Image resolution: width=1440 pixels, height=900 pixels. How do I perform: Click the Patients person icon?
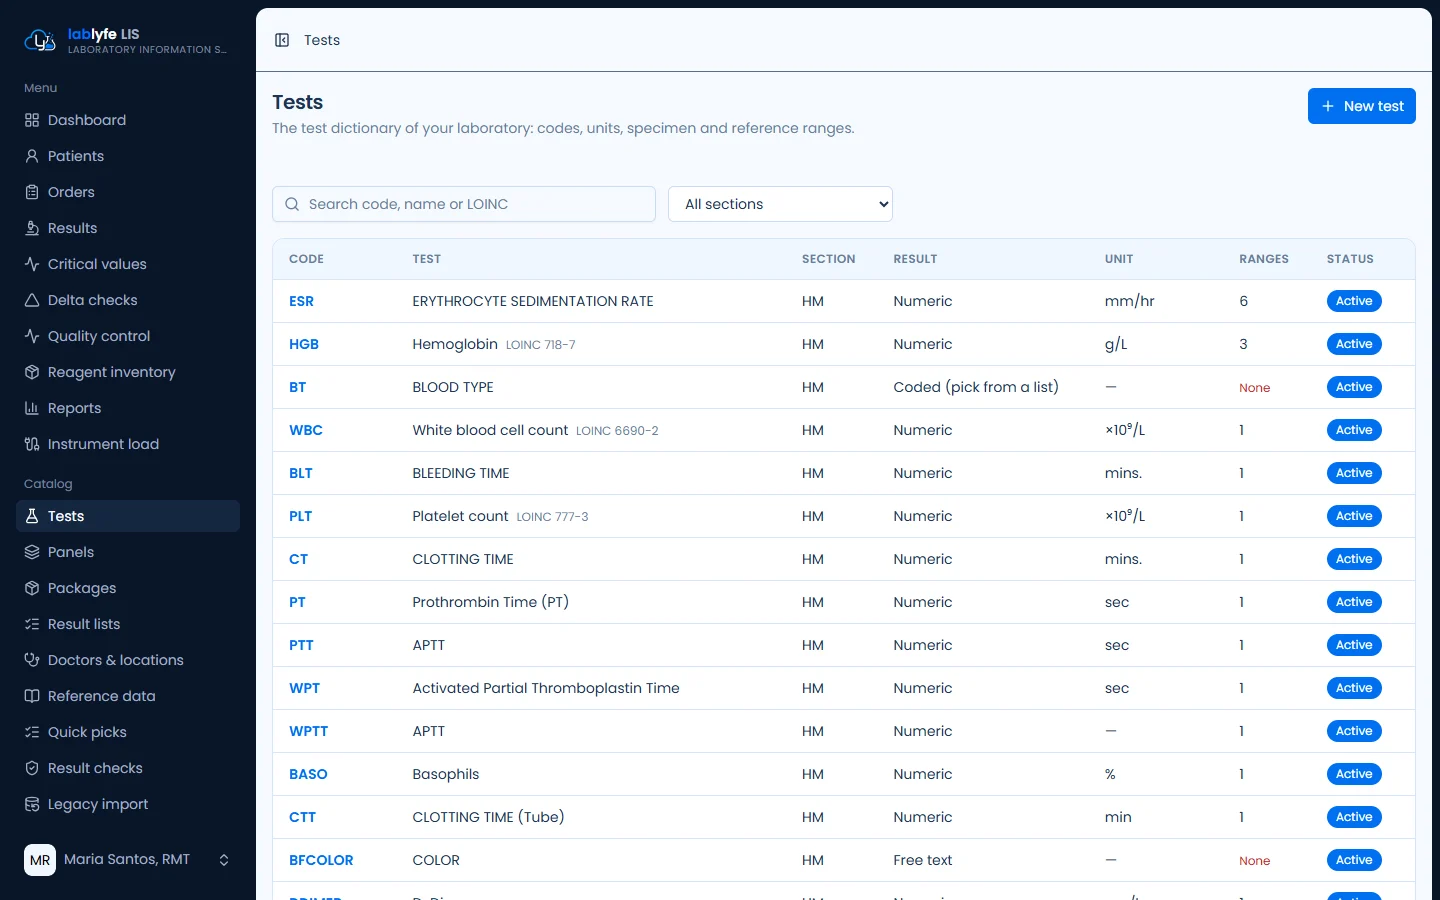coord(32,156)
